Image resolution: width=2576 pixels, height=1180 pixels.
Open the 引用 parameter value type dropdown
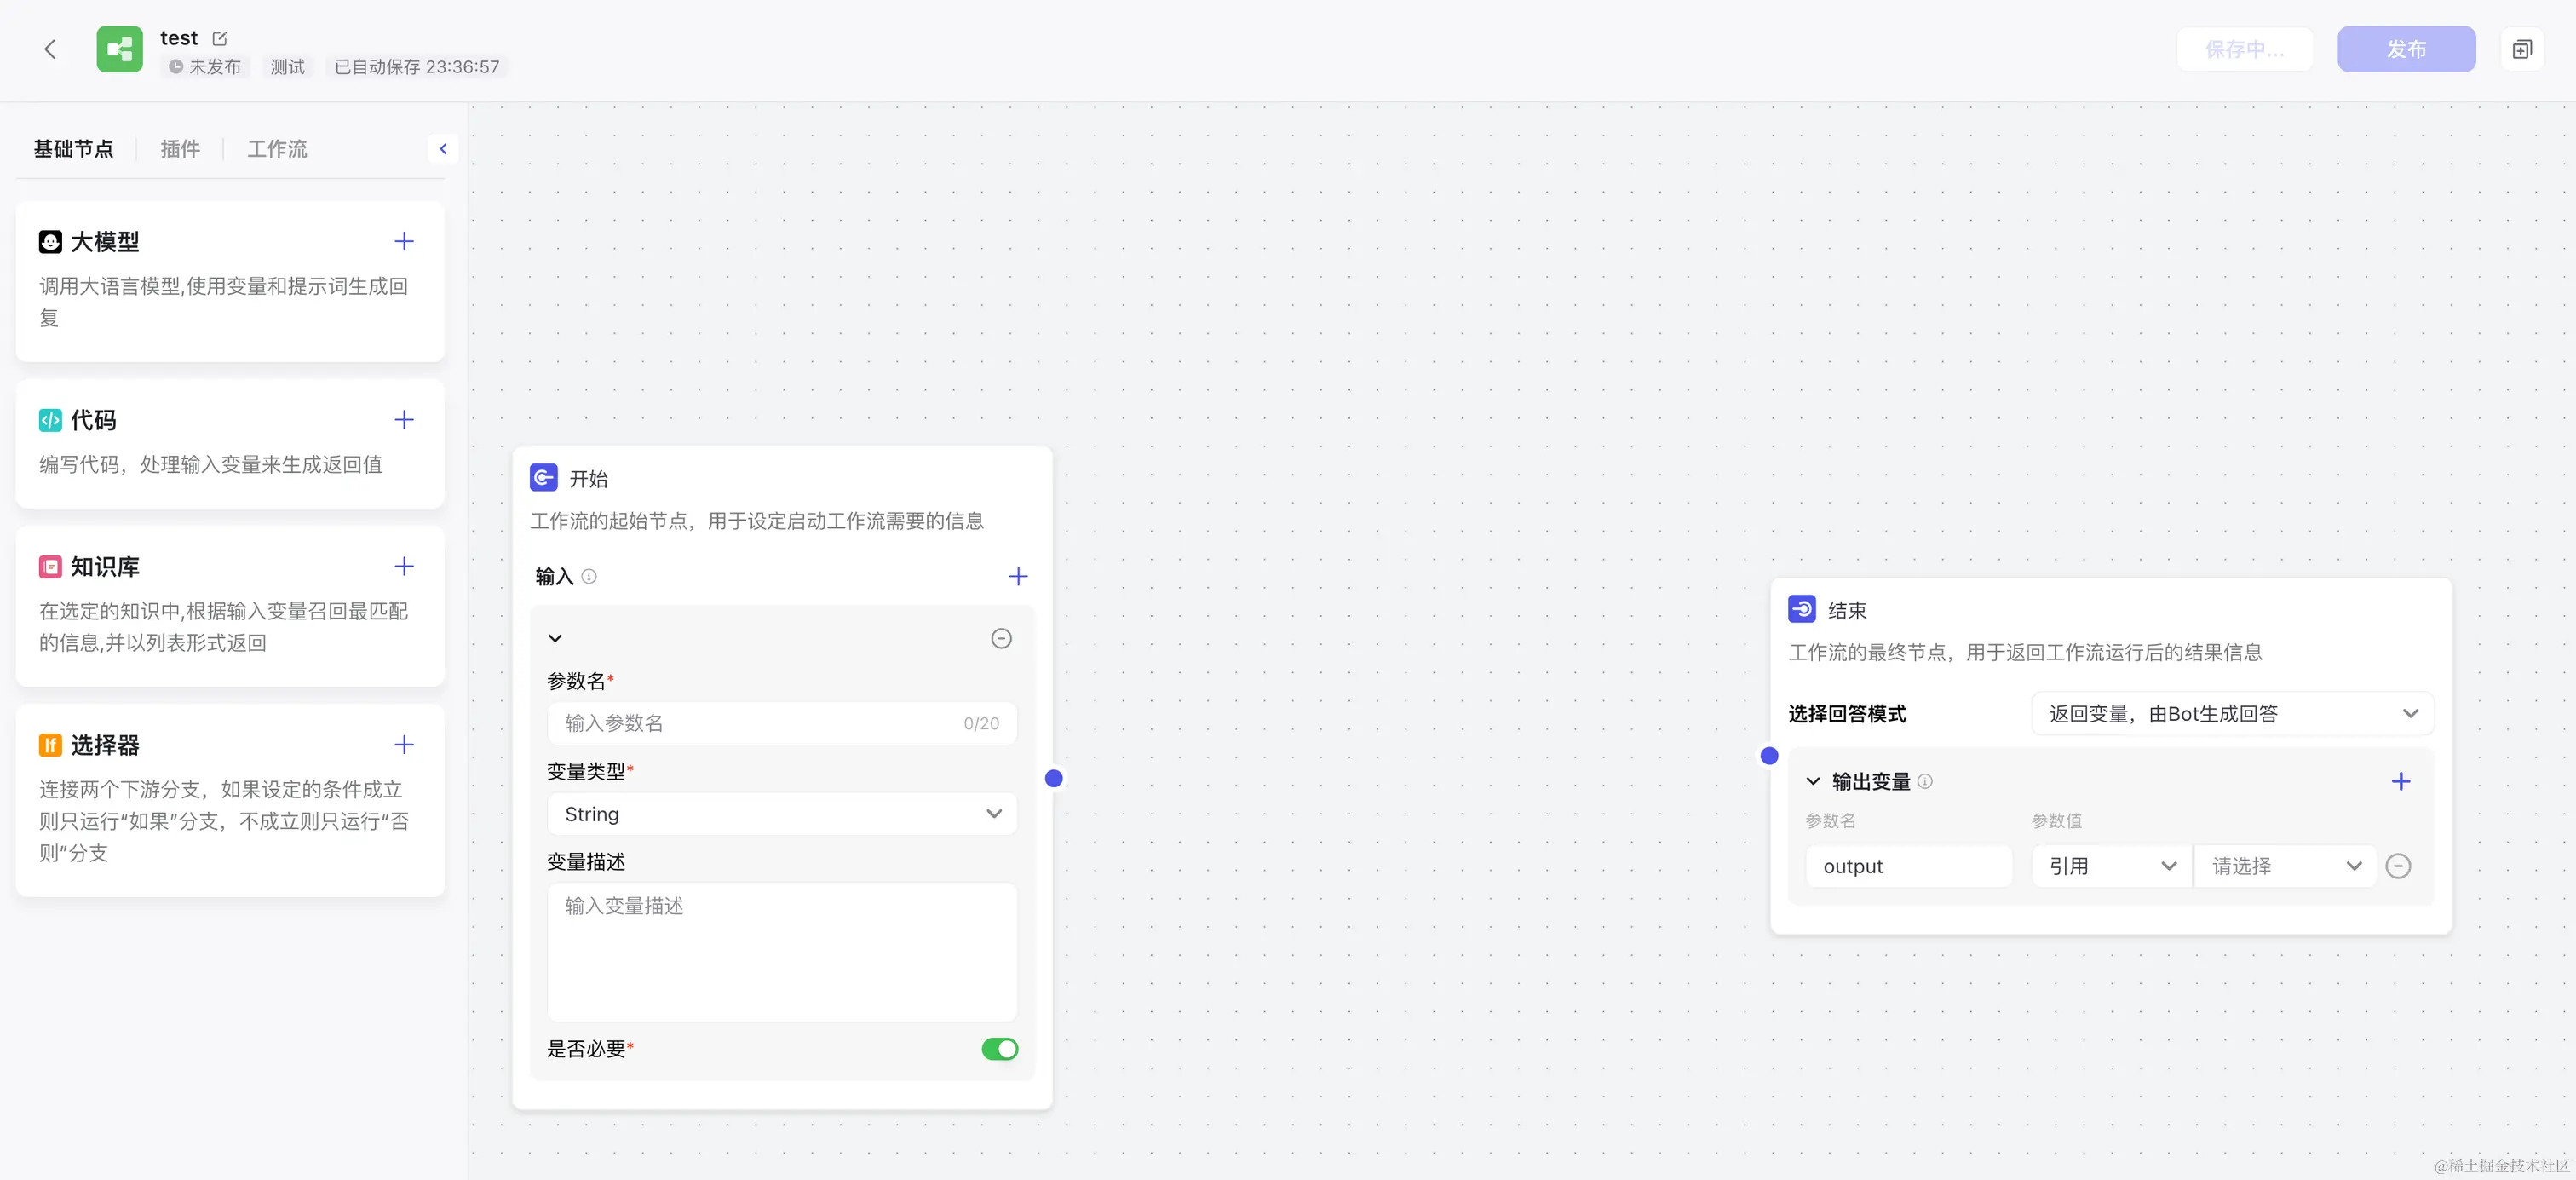click(x=2110, y=866)
